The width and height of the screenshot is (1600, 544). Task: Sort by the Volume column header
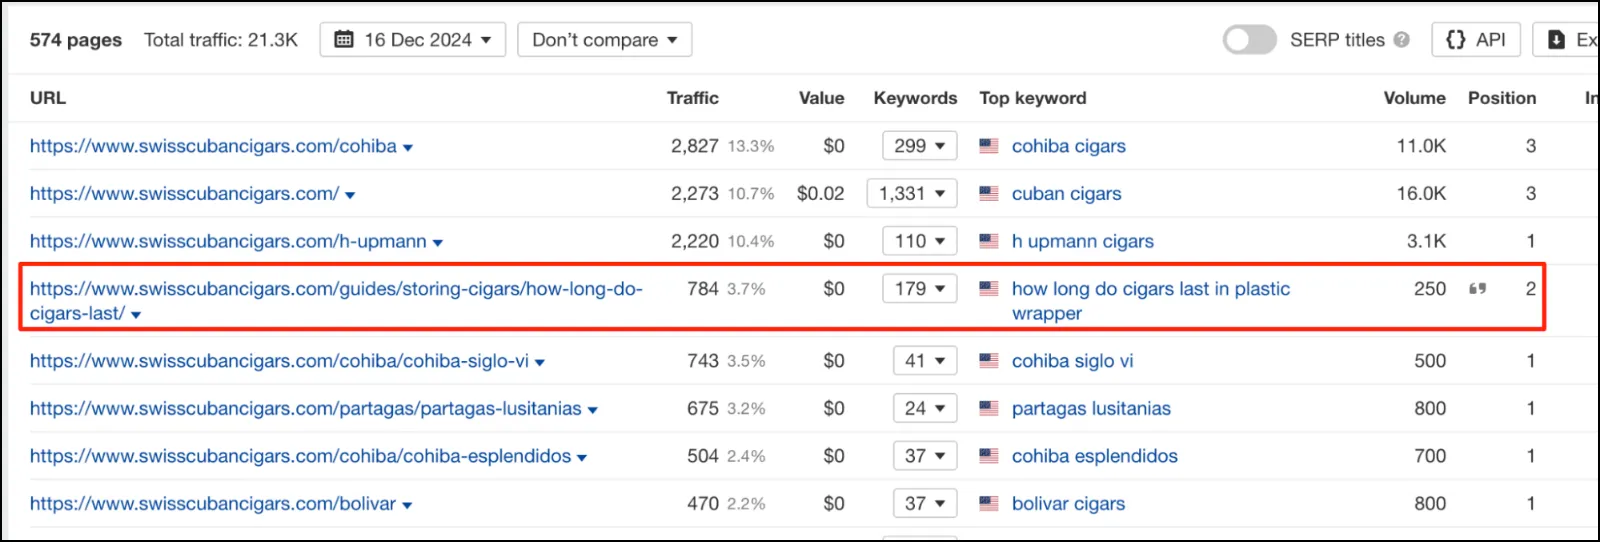click(1414, 98)
